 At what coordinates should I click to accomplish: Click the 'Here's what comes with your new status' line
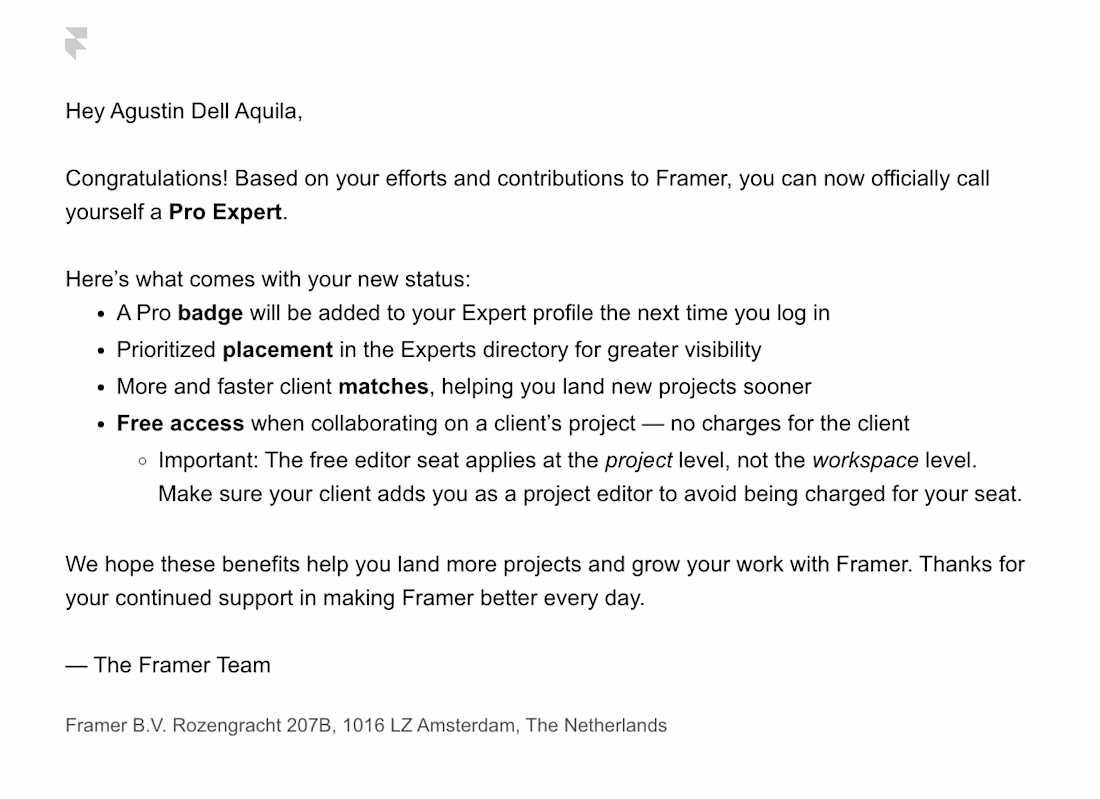[268, 279]
